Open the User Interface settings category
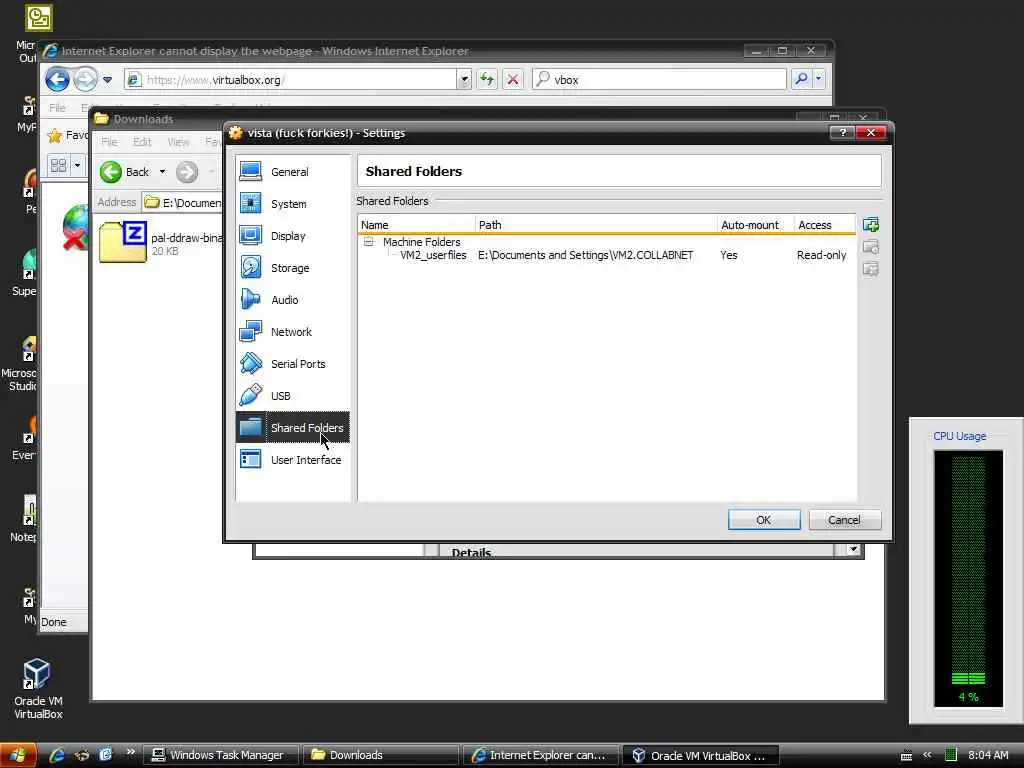 293,460
